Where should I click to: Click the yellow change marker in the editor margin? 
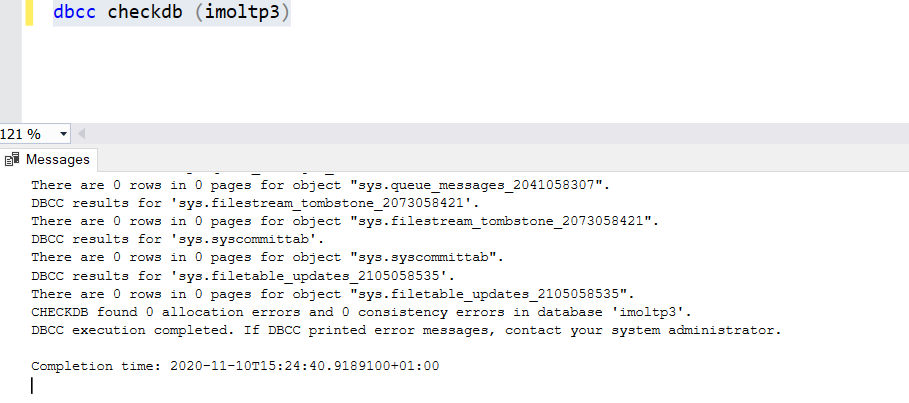pos(31,14)
